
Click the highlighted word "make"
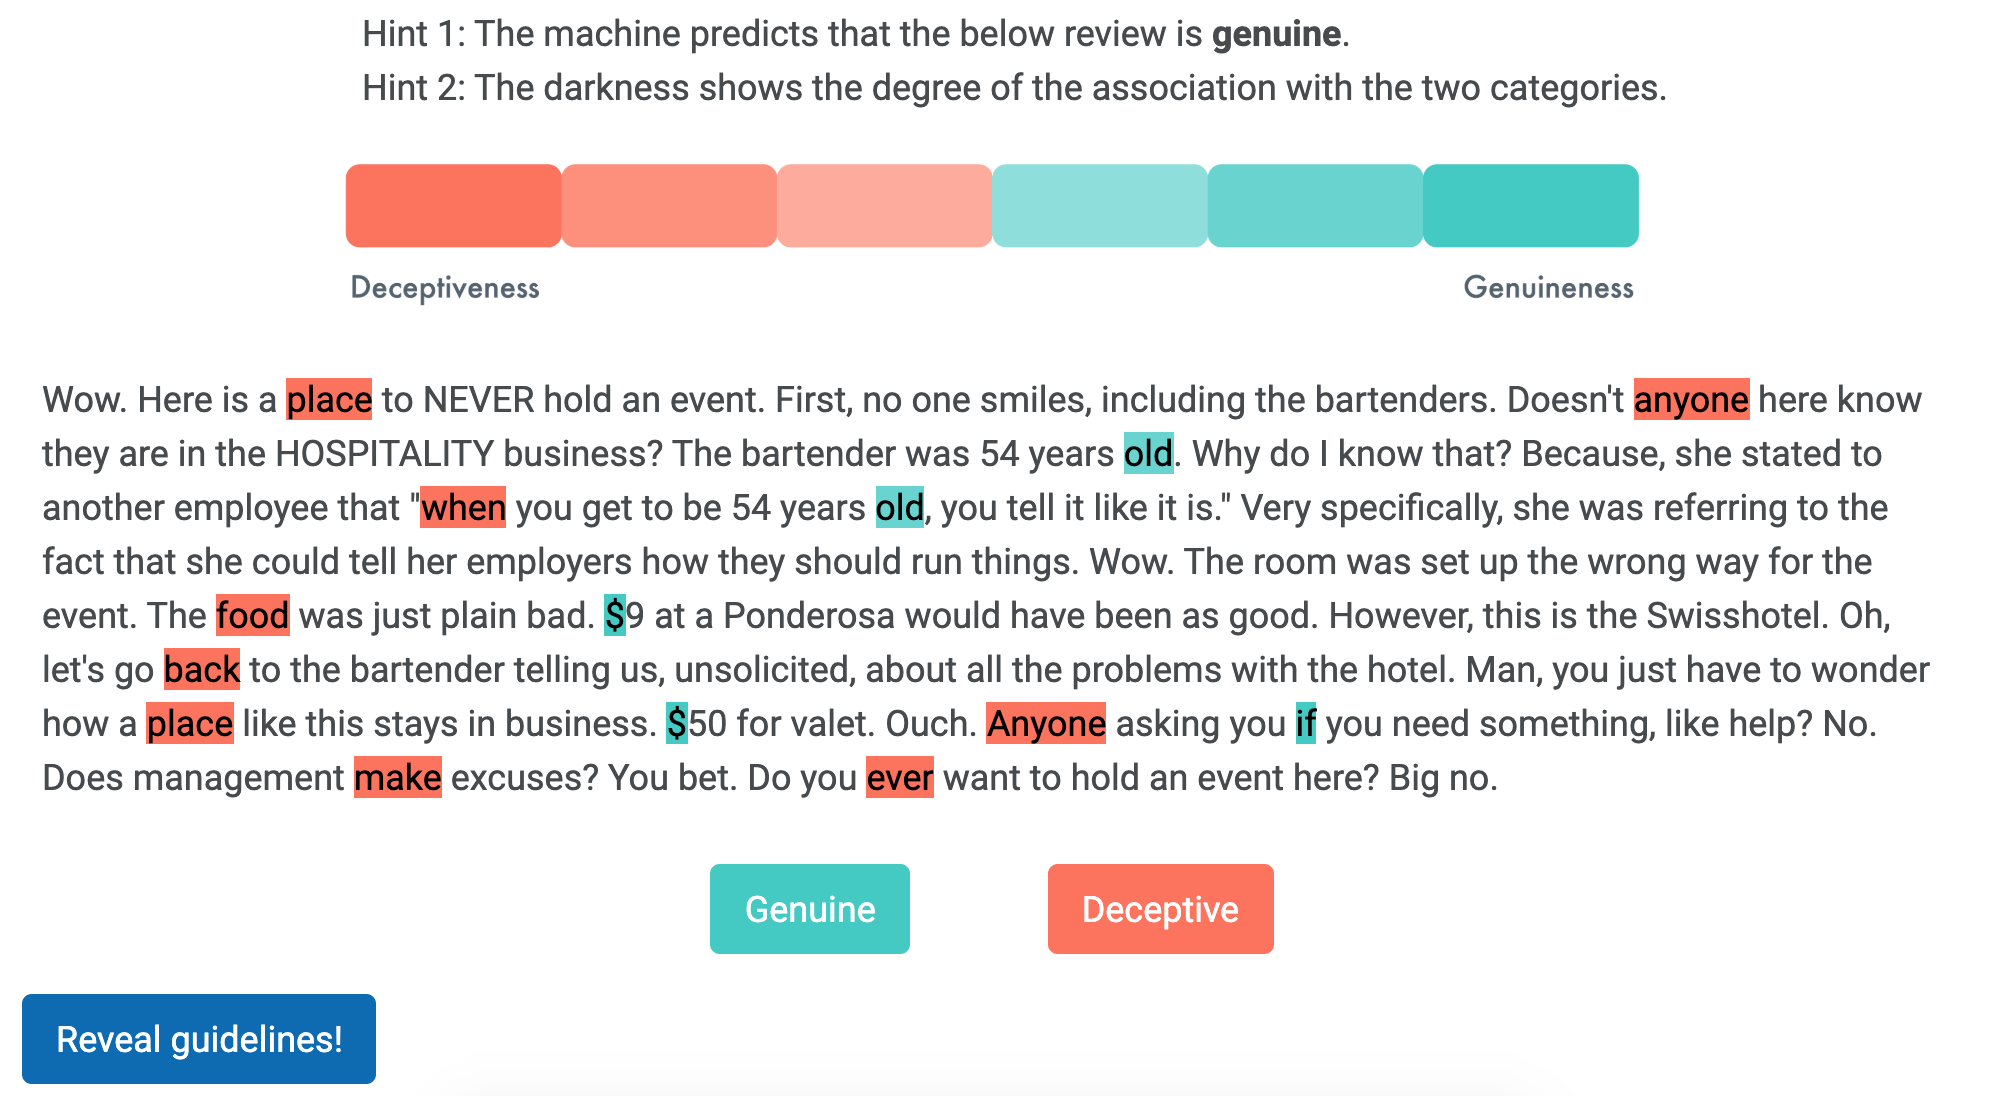click(397, 778)
